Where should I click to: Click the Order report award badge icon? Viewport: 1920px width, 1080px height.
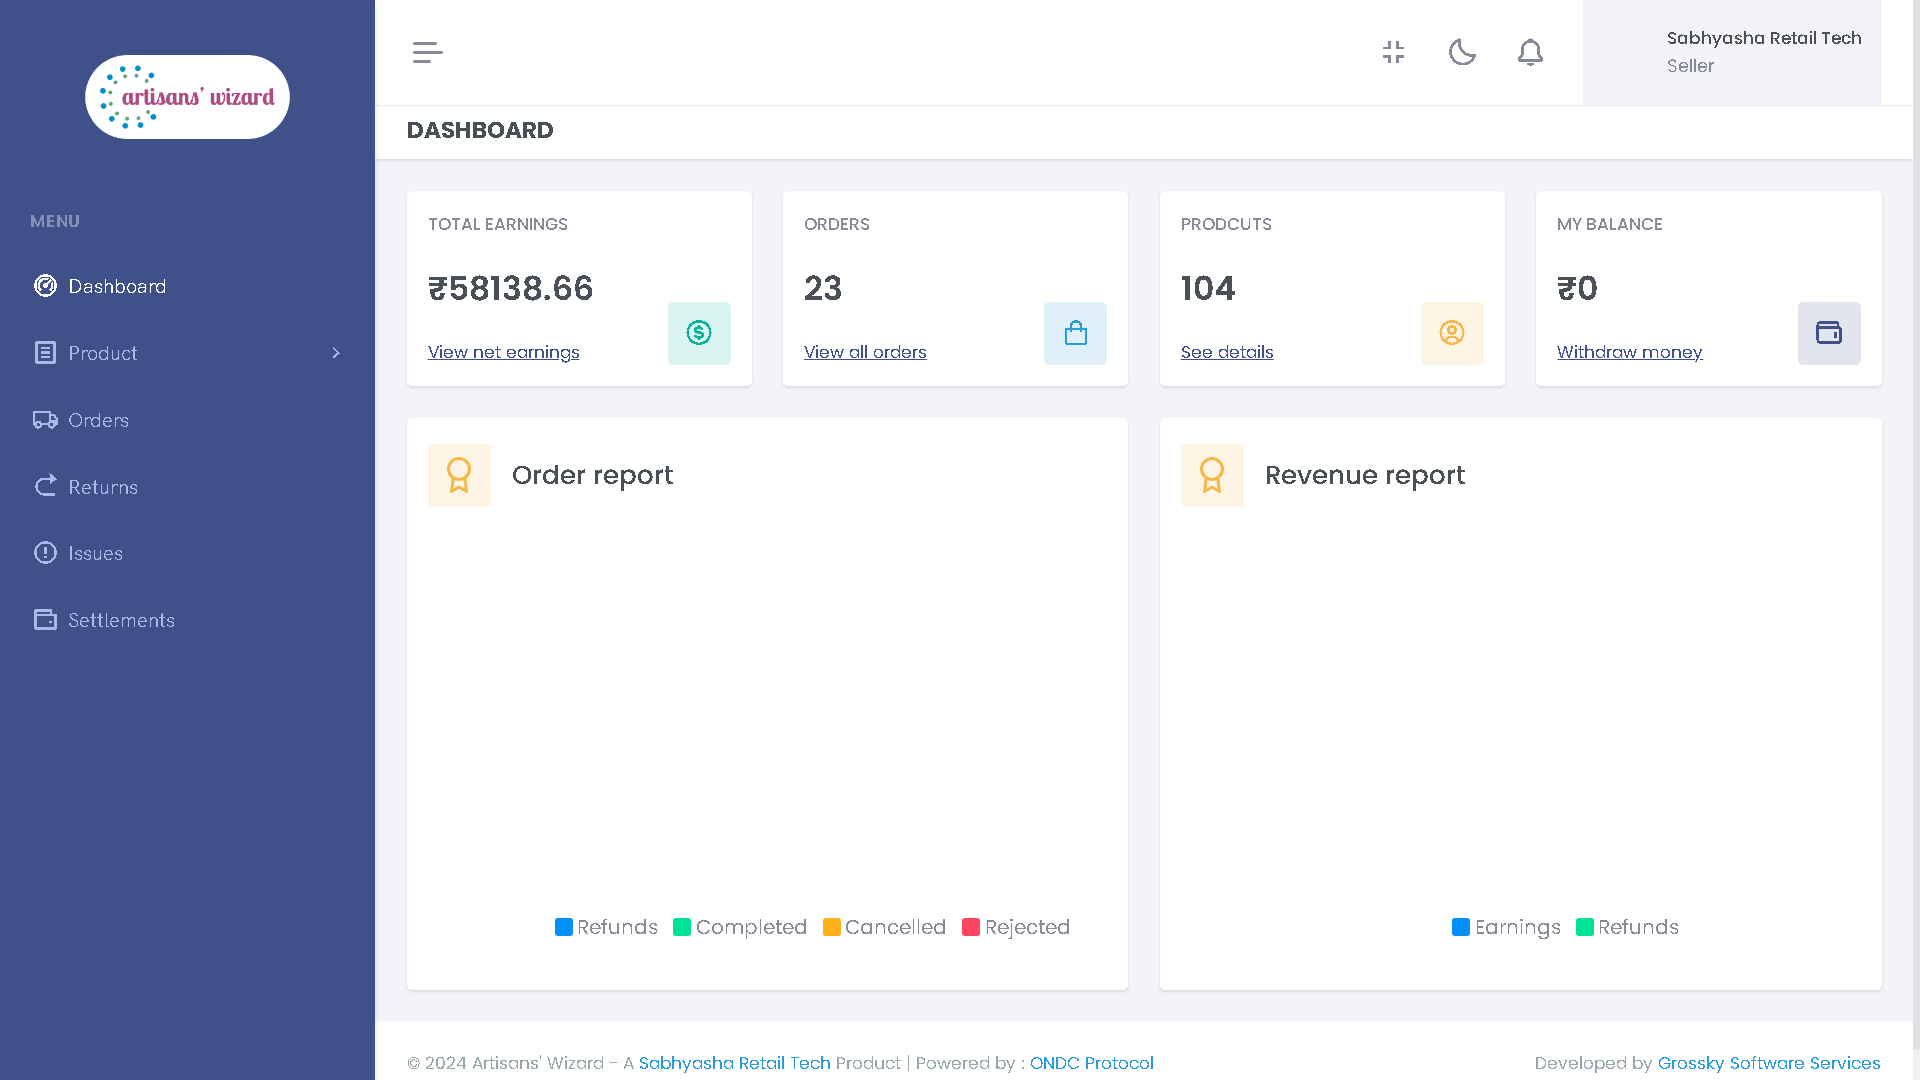pos(459,475)
